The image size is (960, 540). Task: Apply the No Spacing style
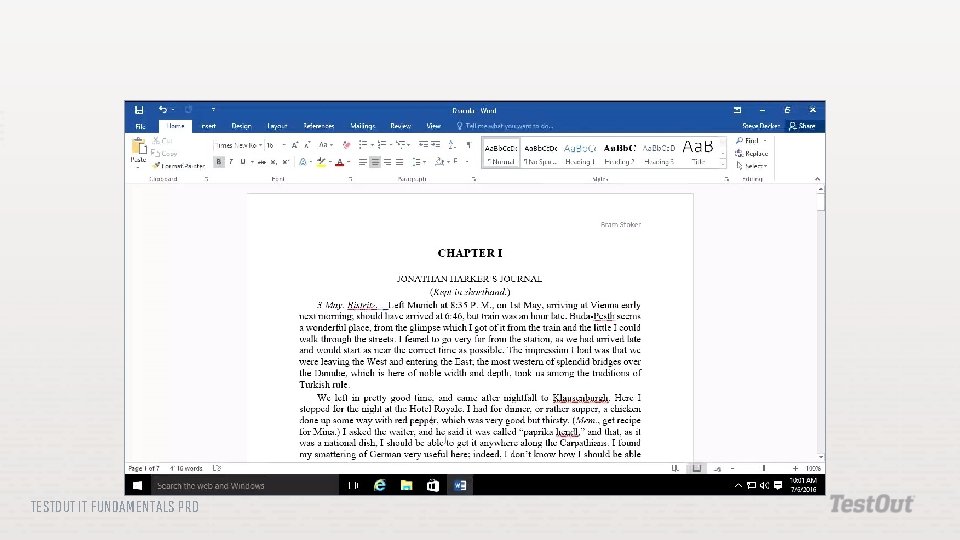pyautogui.click(x=540, y=154)
